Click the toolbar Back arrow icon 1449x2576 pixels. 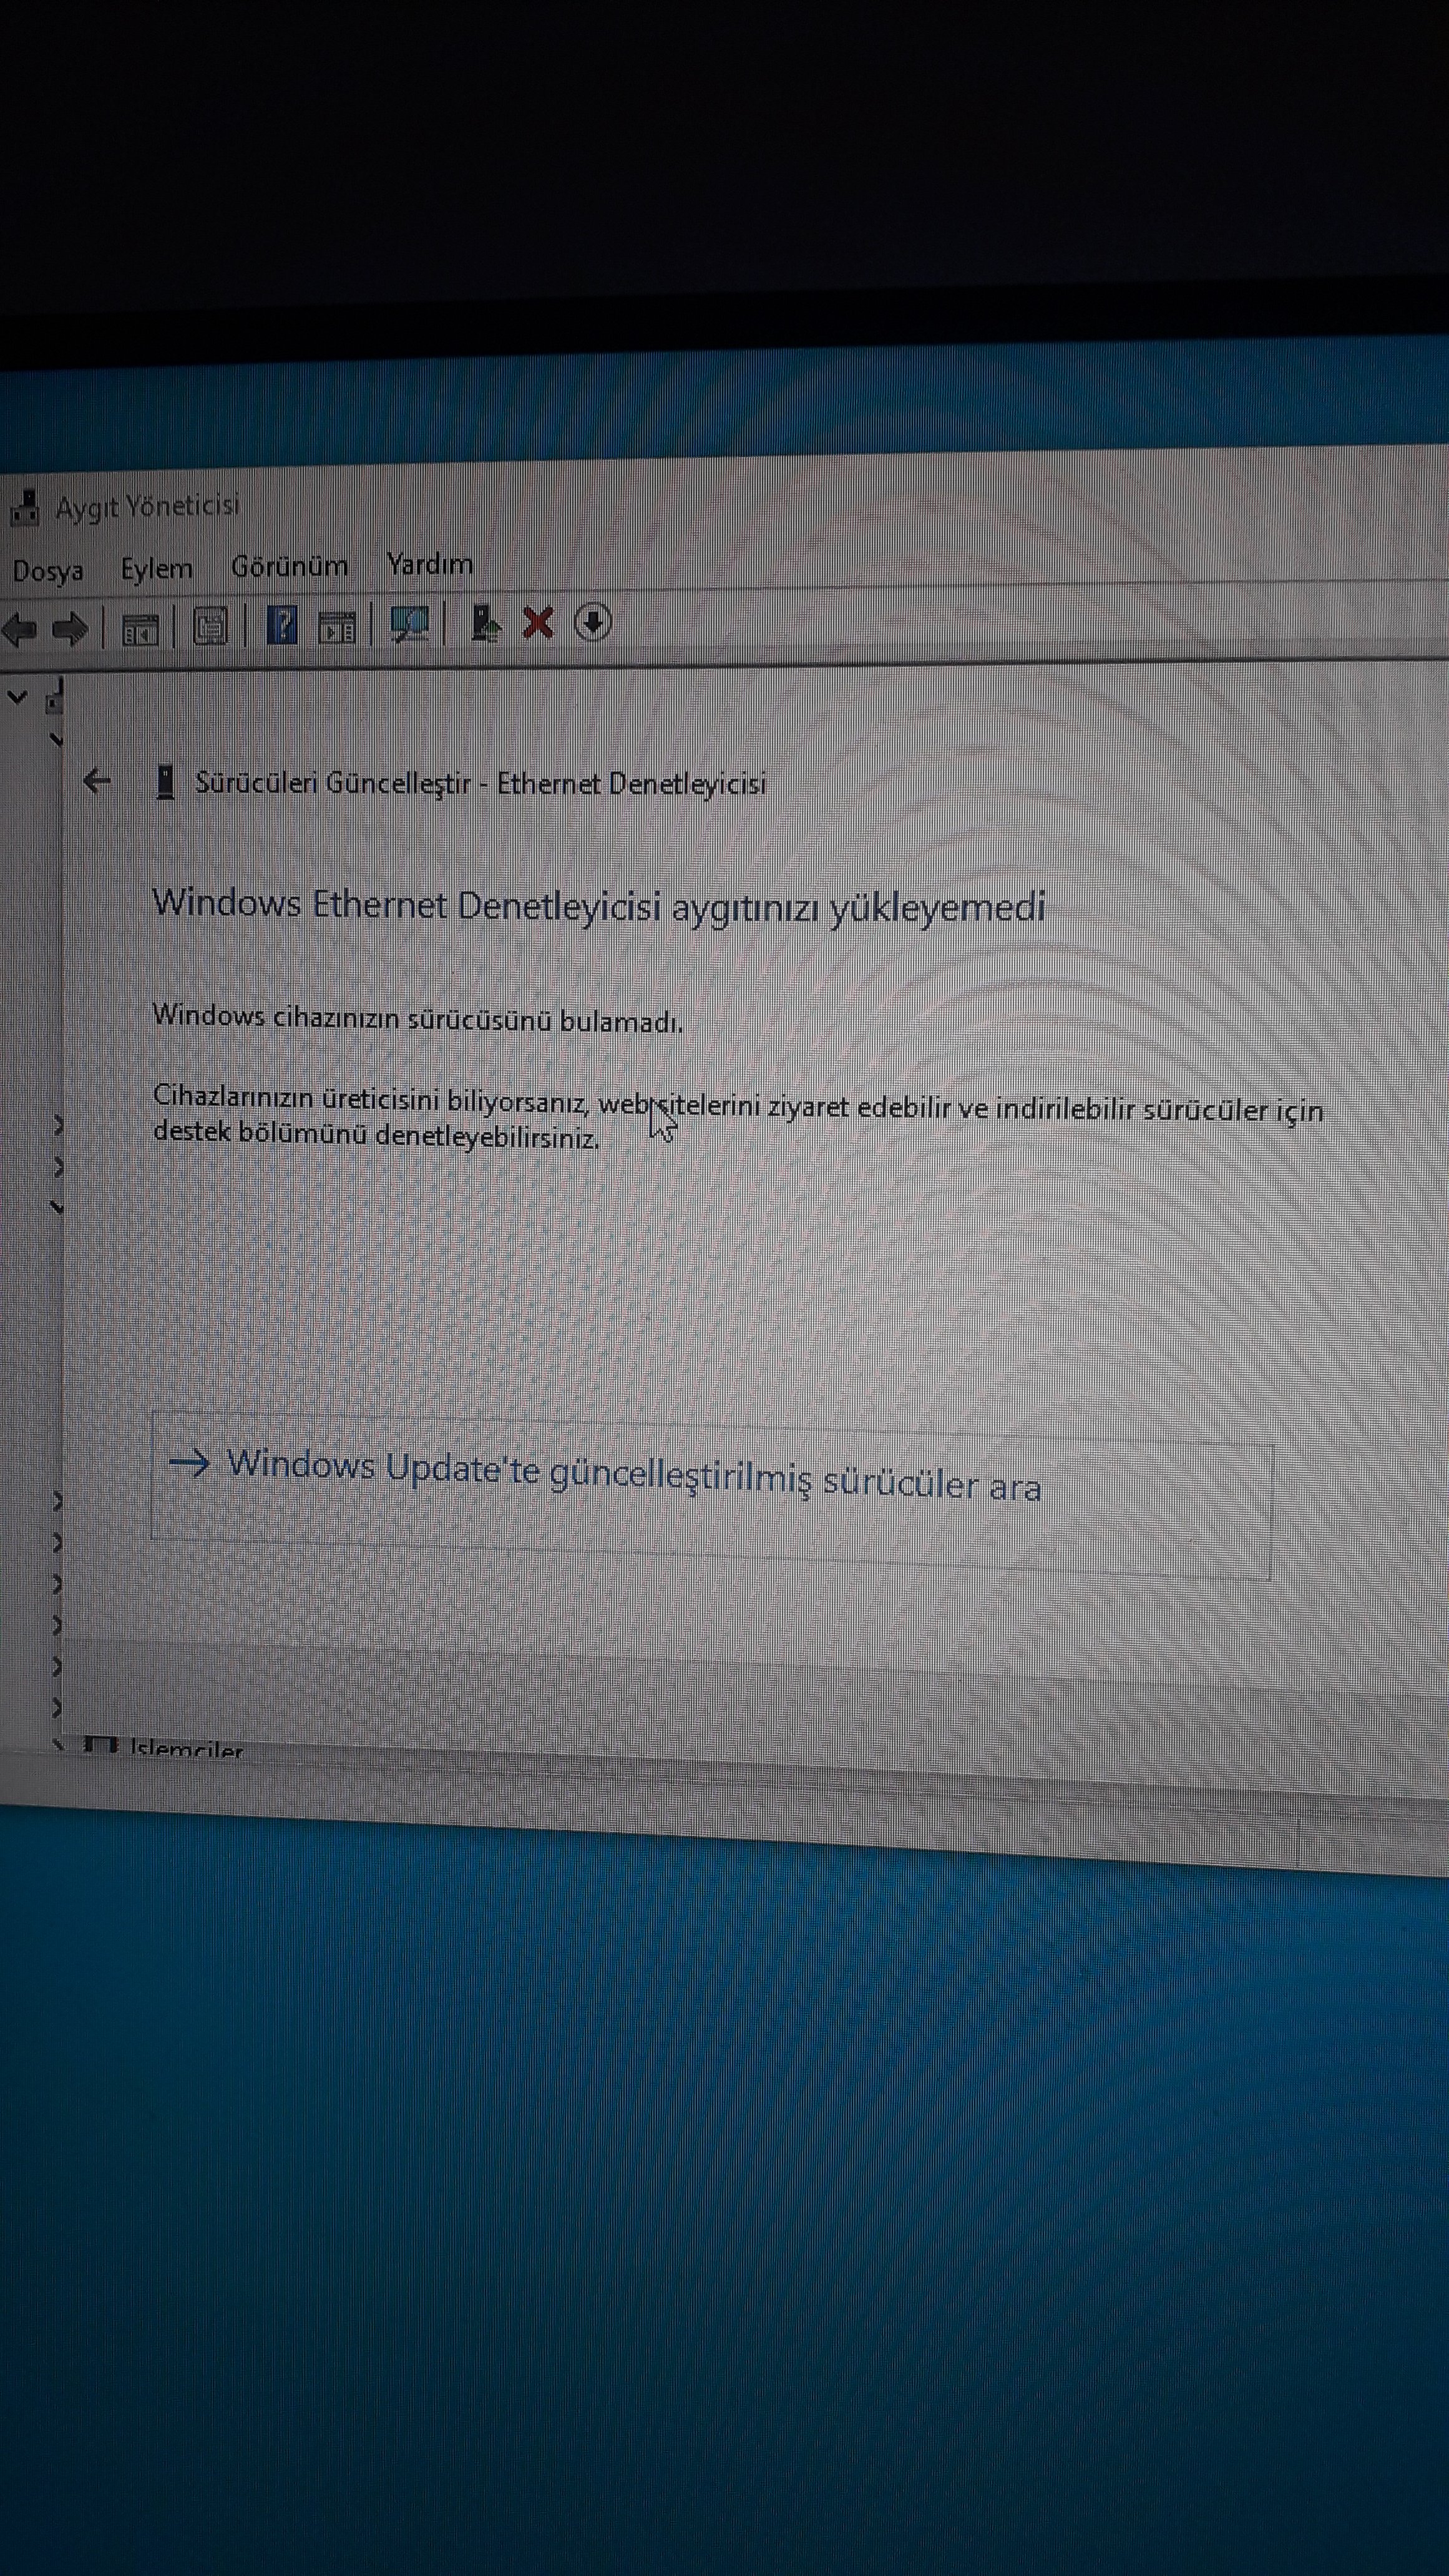click(x=20, y=630)
